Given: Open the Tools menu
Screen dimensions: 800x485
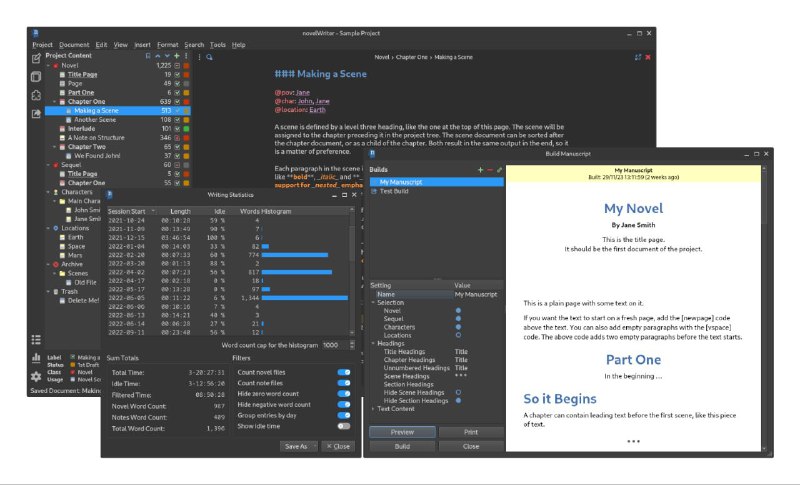Looking at the screenshot, I should pyautogui.click(x=217, y=45).
